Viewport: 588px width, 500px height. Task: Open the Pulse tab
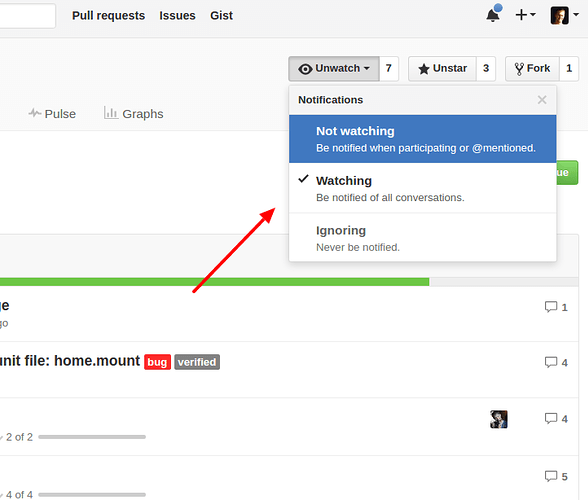52,114
